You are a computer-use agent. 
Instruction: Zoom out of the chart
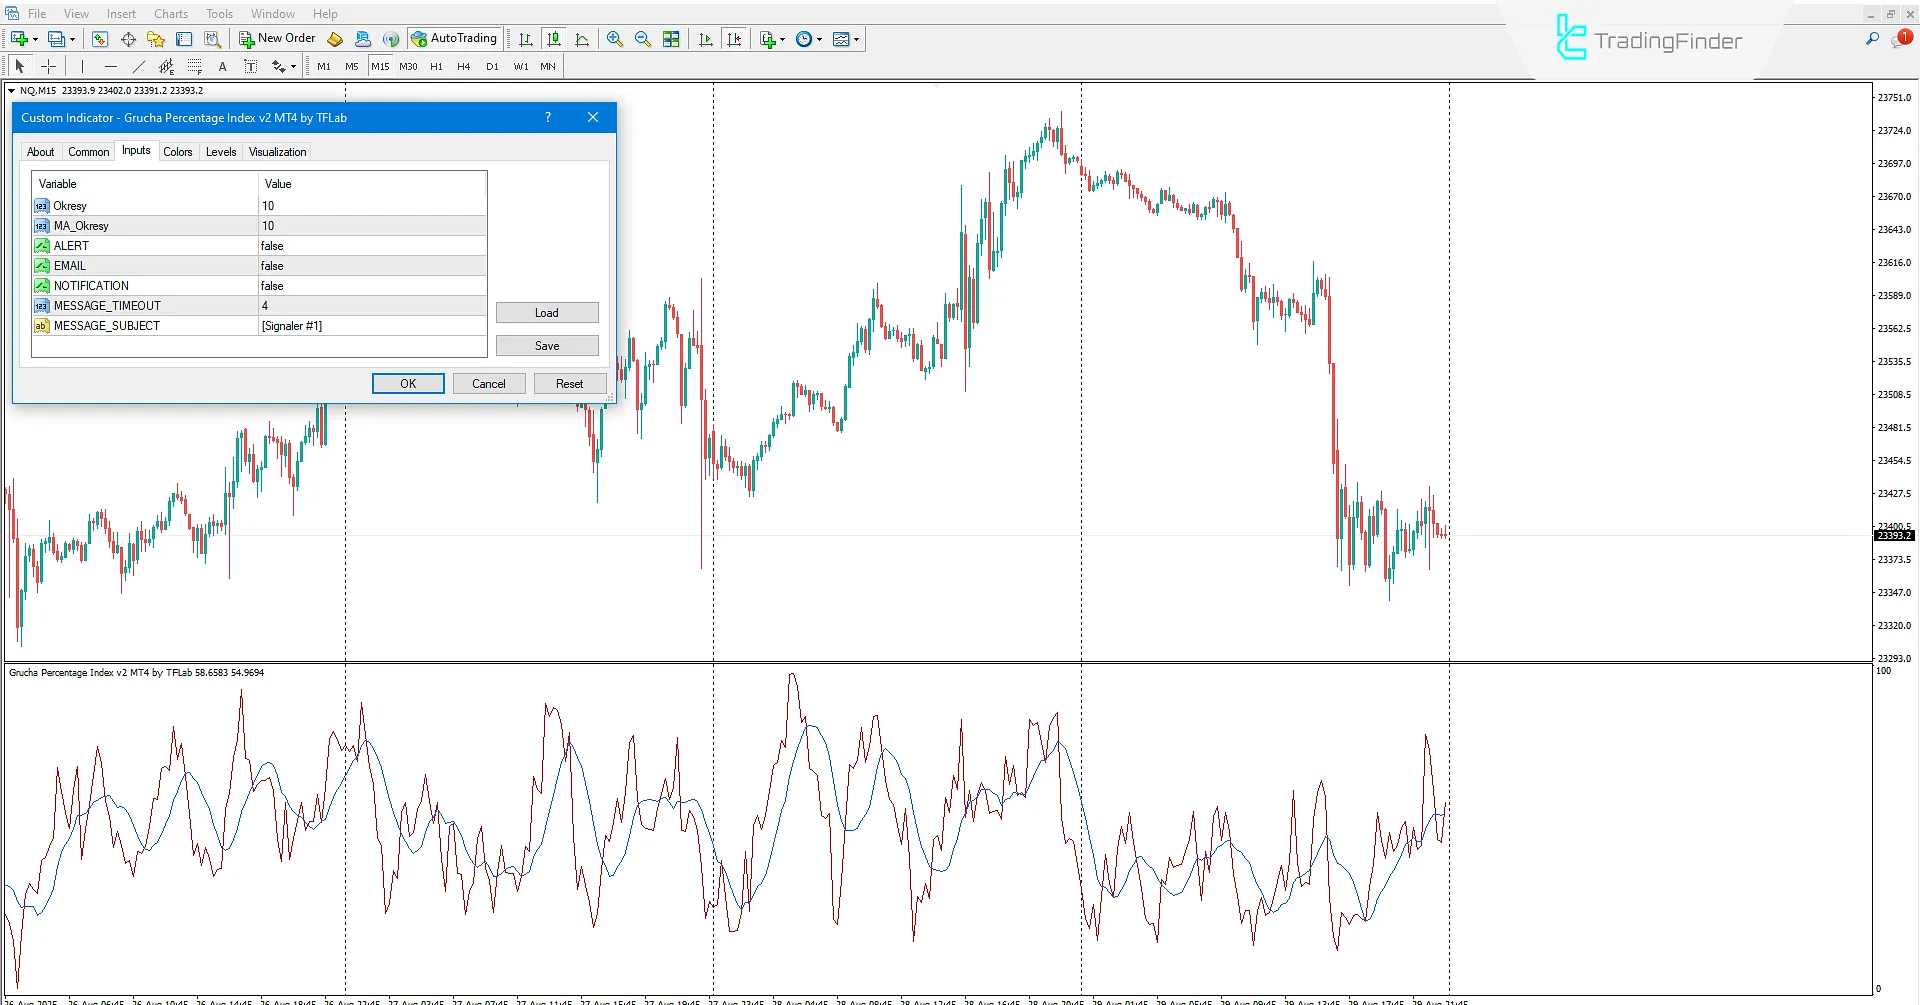pos(641,39)
